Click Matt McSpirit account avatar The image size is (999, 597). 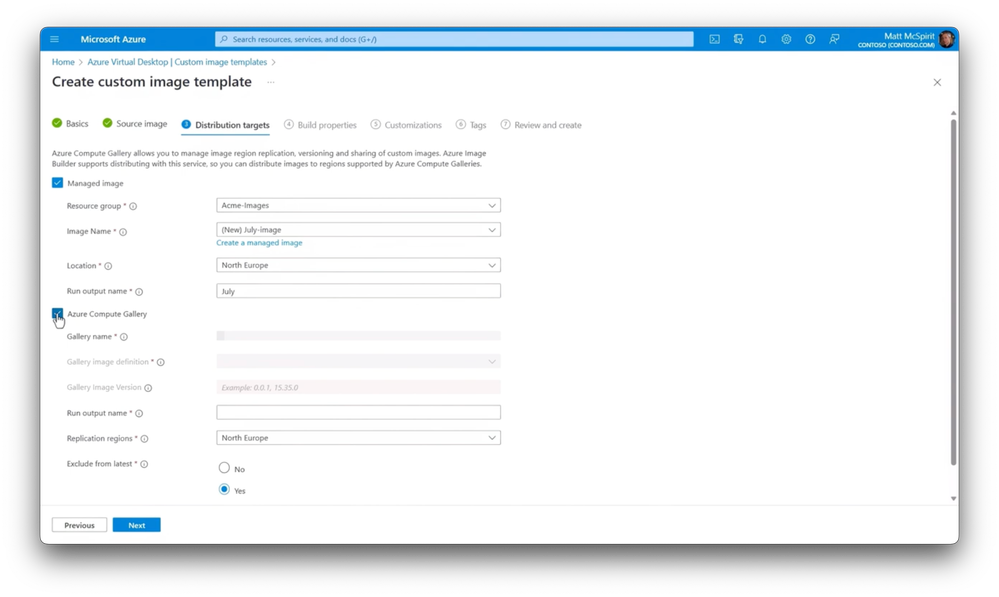pos(947,40)
